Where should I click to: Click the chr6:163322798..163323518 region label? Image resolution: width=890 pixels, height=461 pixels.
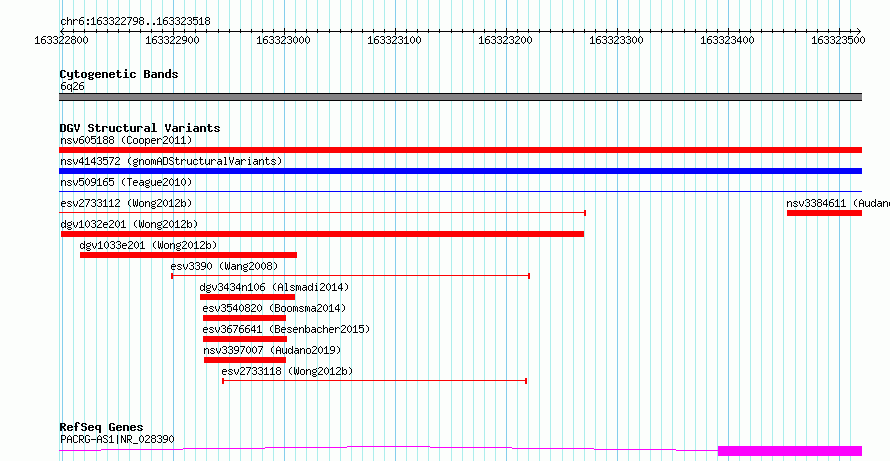click(135, 22)
